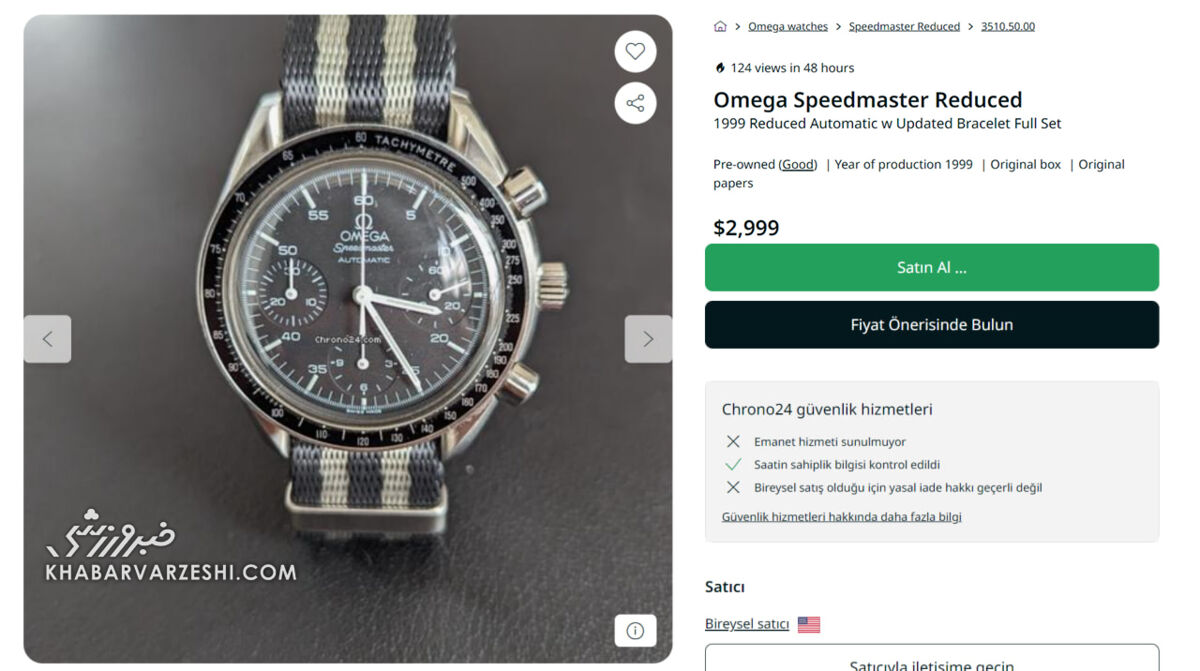This screenshot has height=671, width=1200.
Task: Click Satıcıyla iletişime geçin button
Action: coord(932,660)
